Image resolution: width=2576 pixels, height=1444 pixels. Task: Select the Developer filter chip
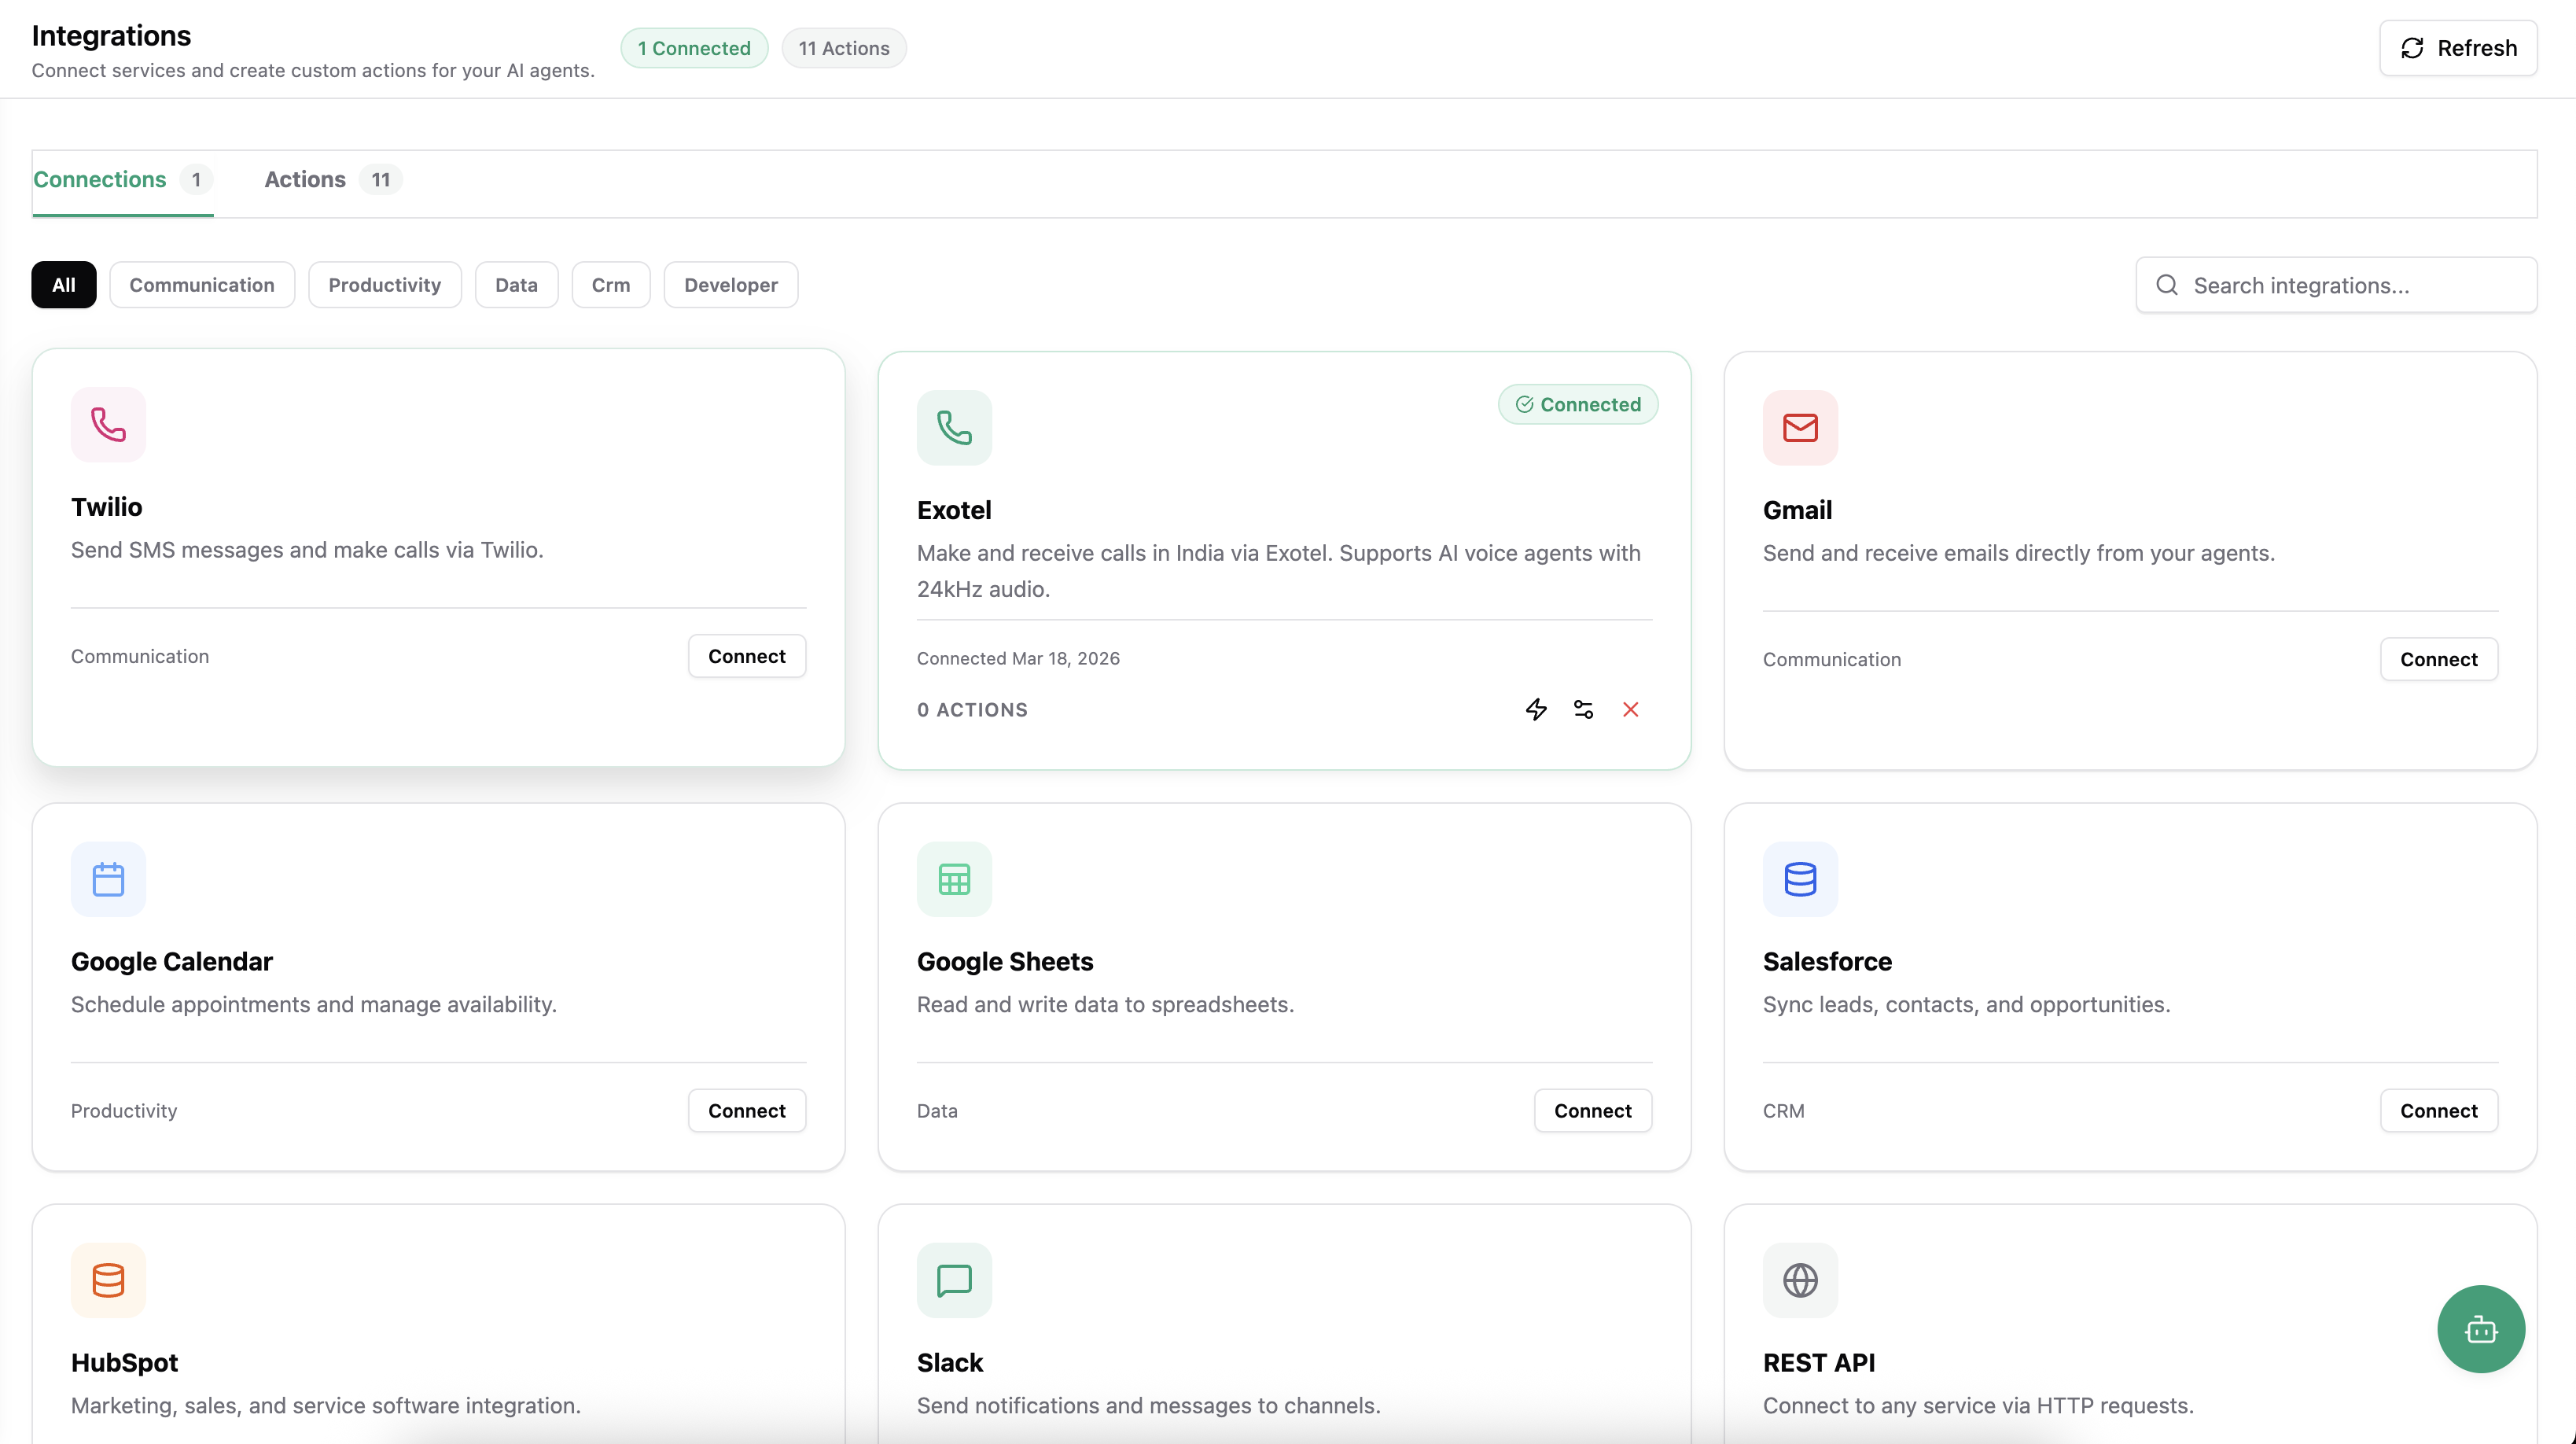[730, 285]
